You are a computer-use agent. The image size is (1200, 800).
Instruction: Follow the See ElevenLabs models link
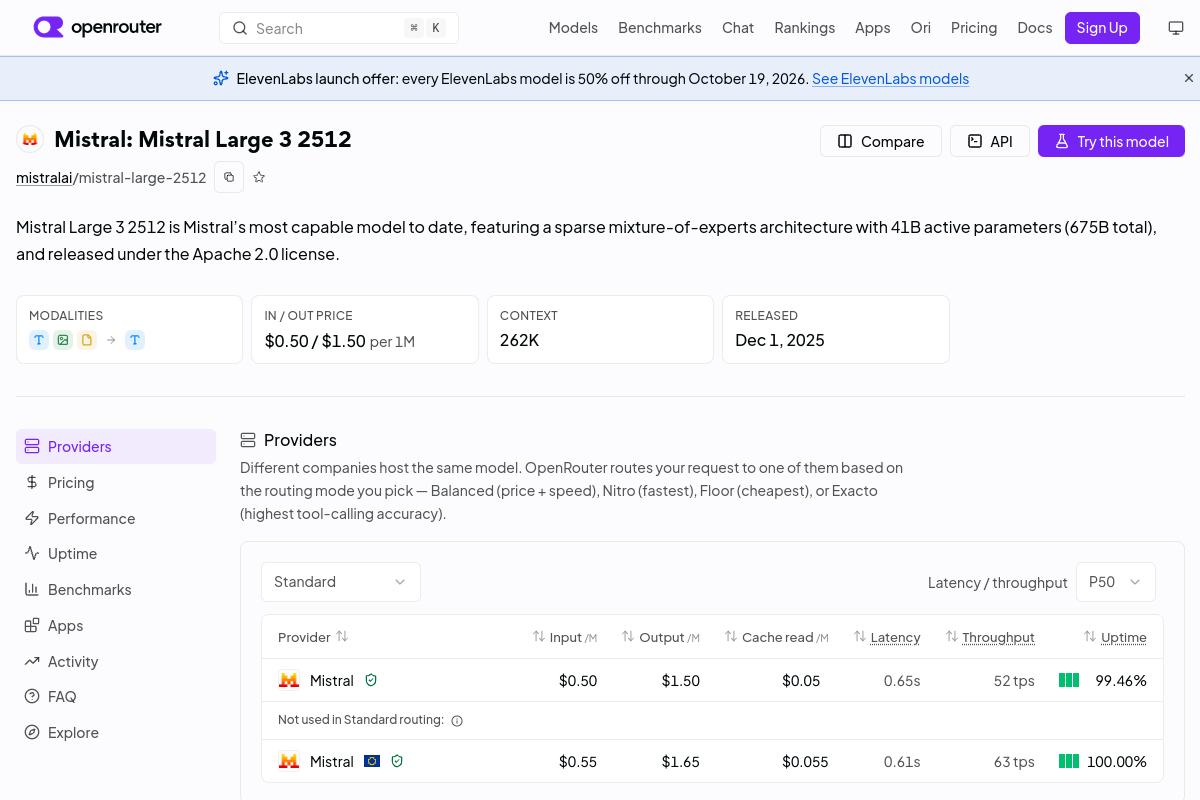[x=890, y=78]
